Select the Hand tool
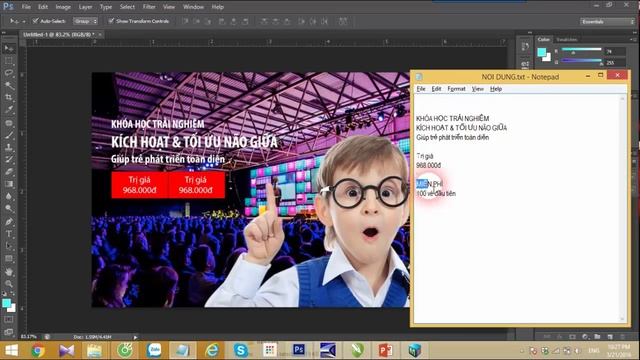The width and height of the screenshot is (640, 360). click(9, 272)
